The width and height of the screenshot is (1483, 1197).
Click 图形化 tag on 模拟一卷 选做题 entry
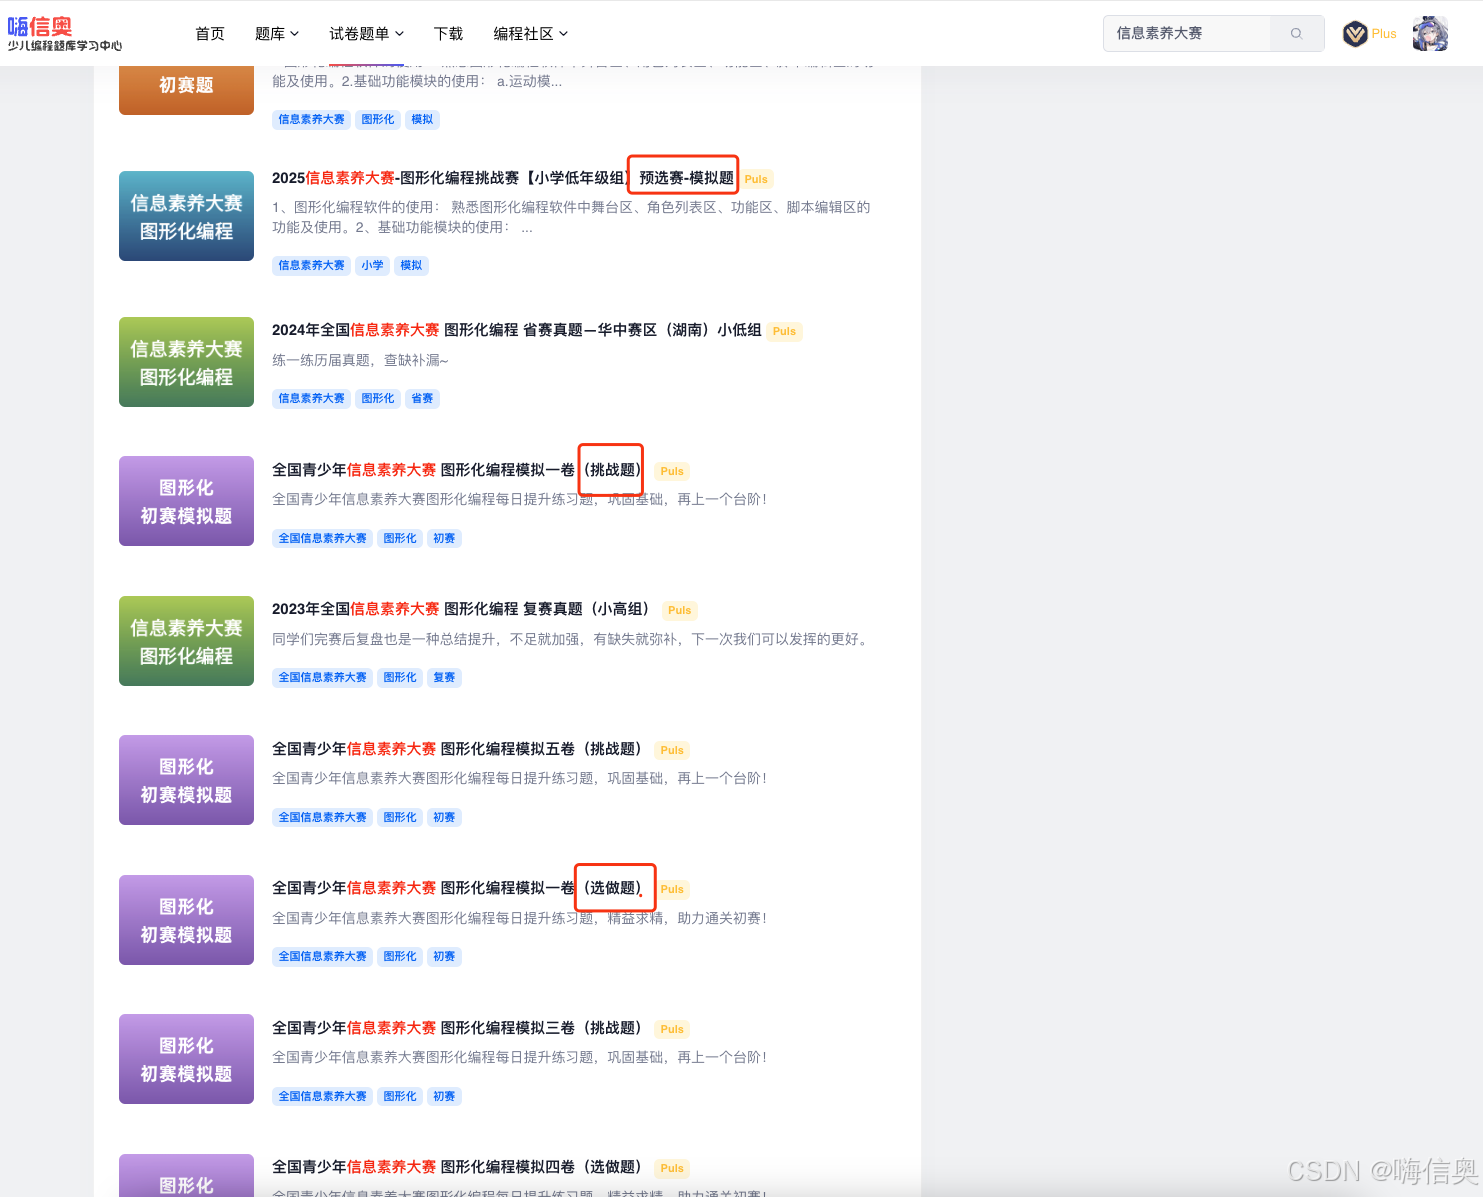coord(400,956)
